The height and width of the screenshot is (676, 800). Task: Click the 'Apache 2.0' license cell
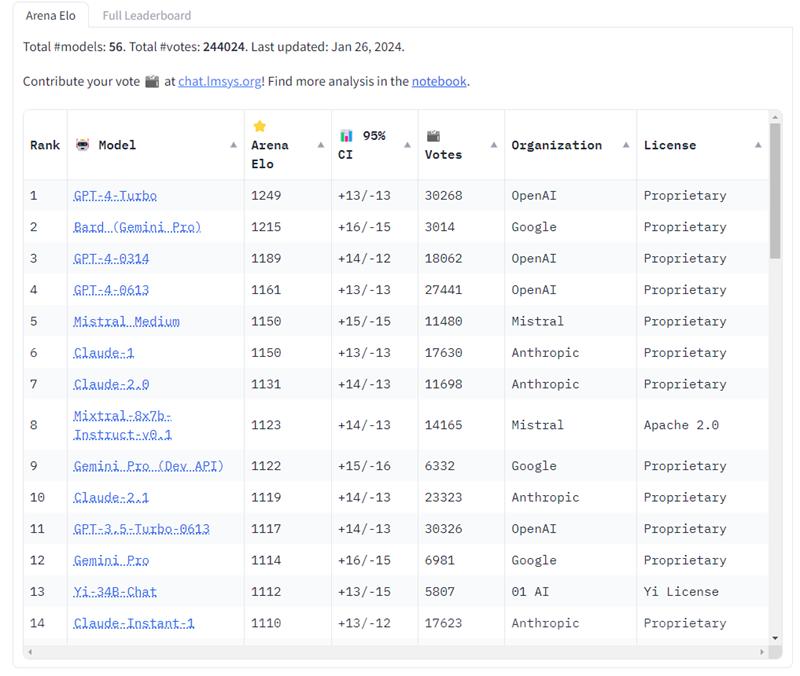tap(681, 425)
